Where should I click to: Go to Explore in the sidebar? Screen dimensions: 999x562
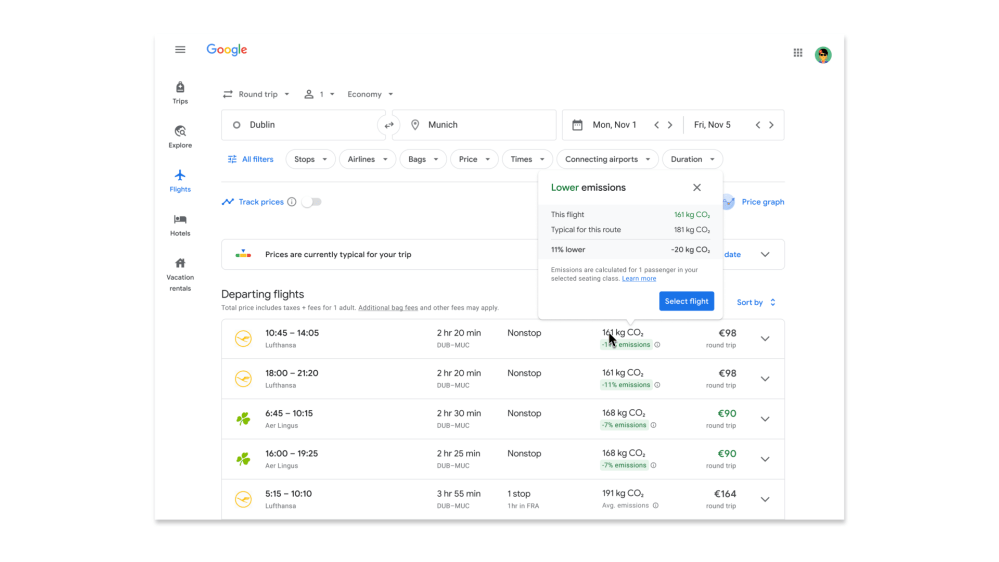point(180,137)
